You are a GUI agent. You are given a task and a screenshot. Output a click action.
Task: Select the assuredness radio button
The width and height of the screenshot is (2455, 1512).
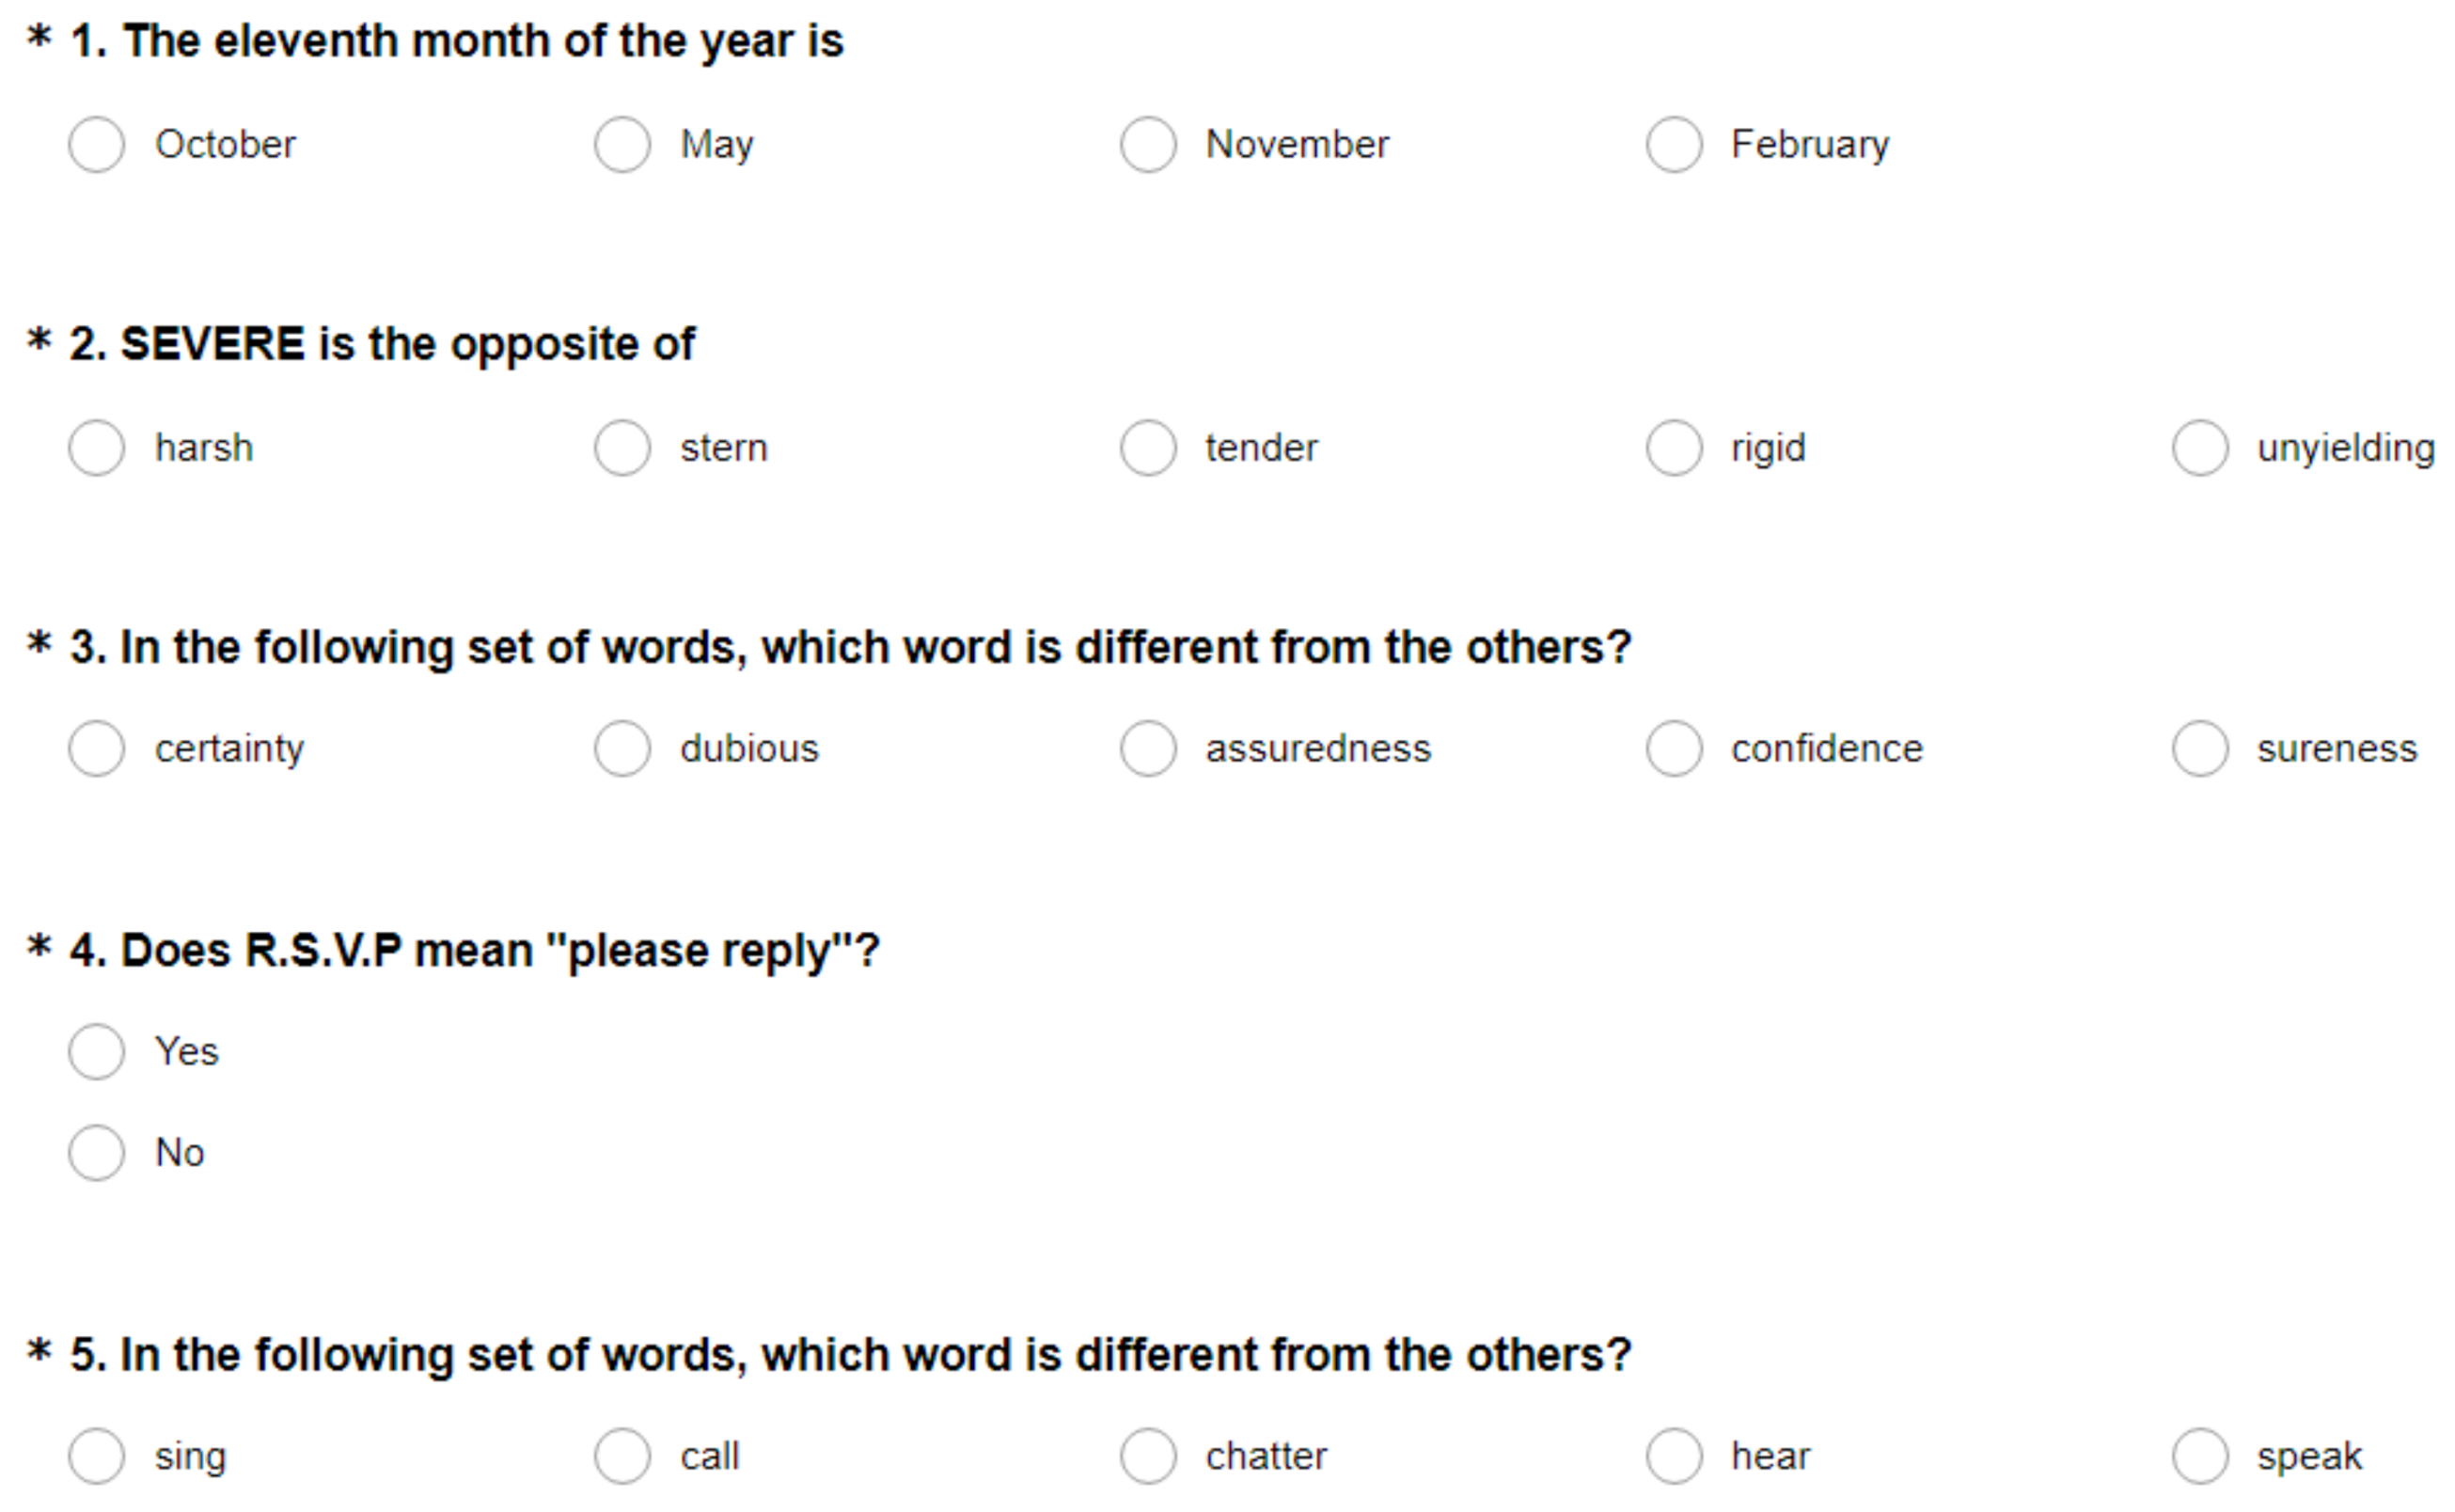click(1148, 749)
